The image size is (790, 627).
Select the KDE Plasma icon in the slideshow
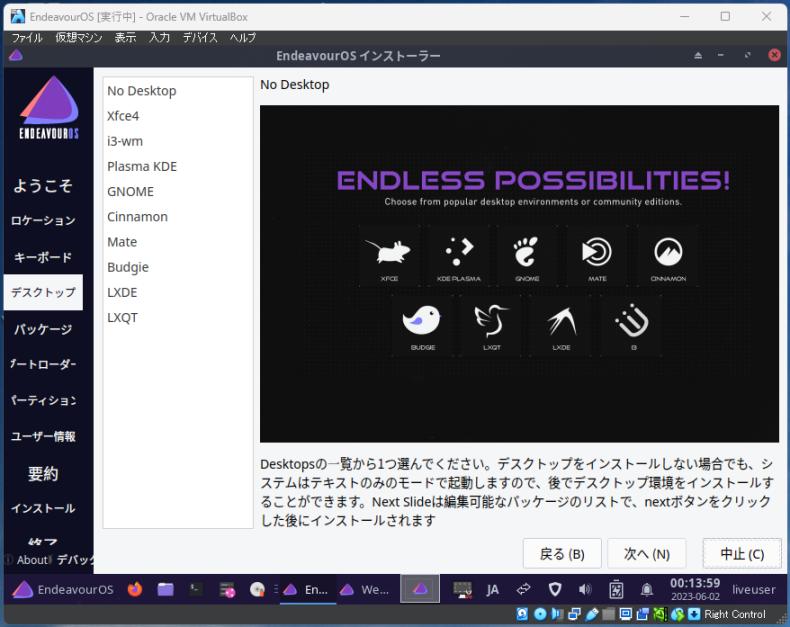(459, 252)
